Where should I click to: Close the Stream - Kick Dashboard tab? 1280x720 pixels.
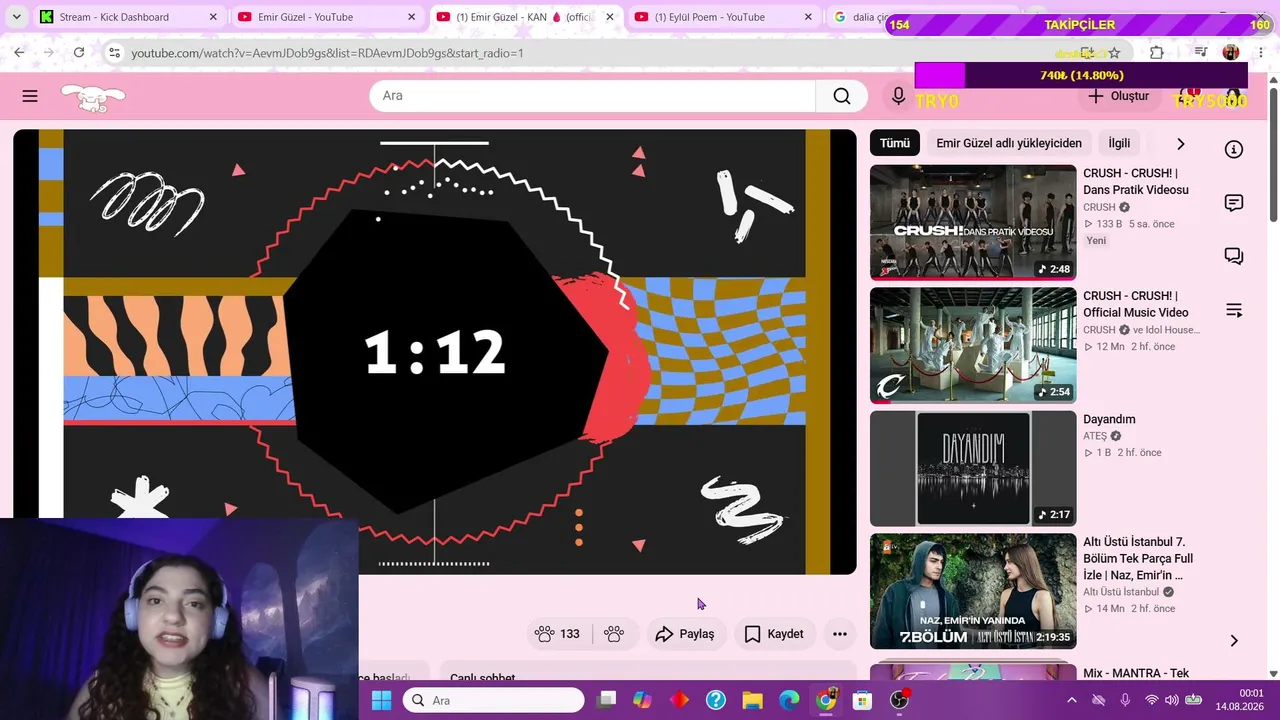coord(213,17)
